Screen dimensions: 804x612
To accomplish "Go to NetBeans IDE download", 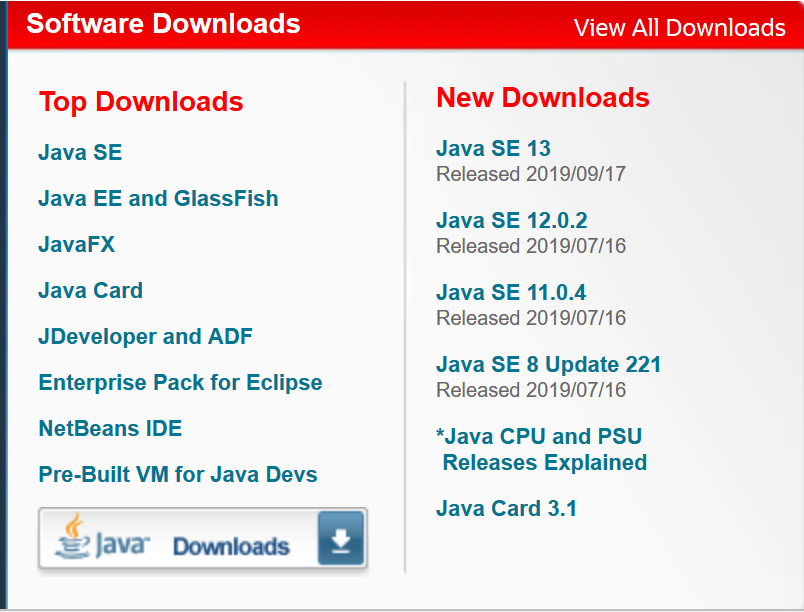I will coord(110,429).
